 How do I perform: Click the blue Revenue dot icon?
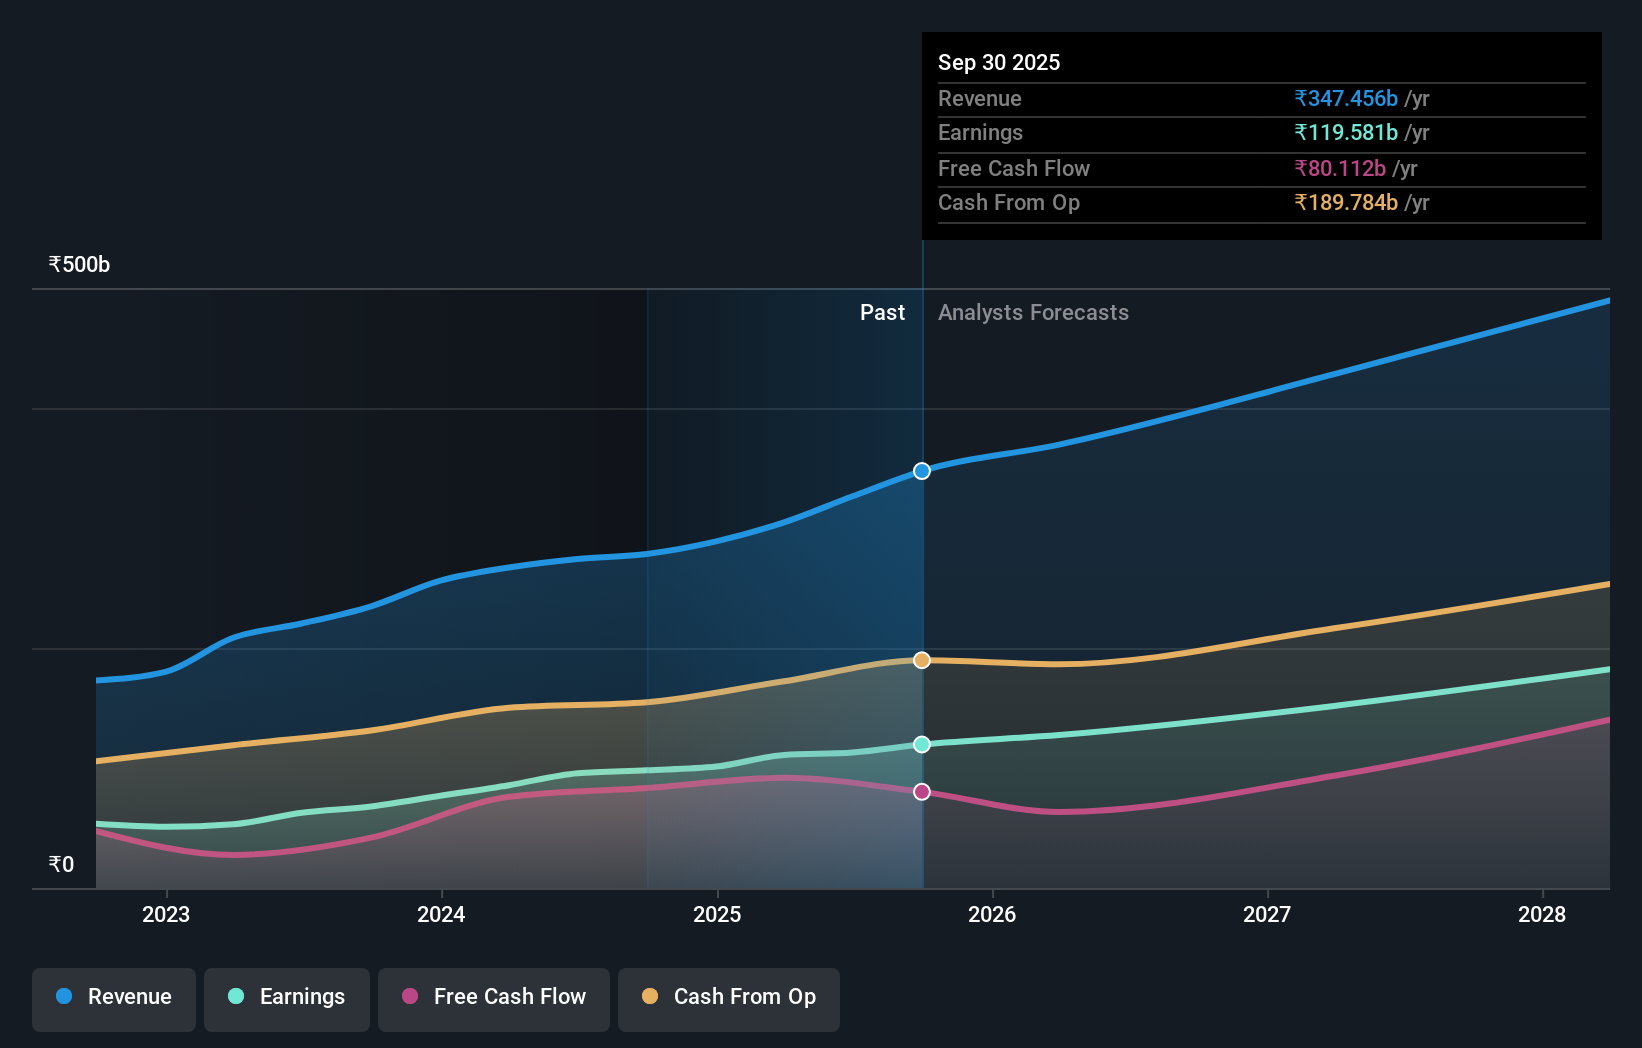tap(65, 997)
